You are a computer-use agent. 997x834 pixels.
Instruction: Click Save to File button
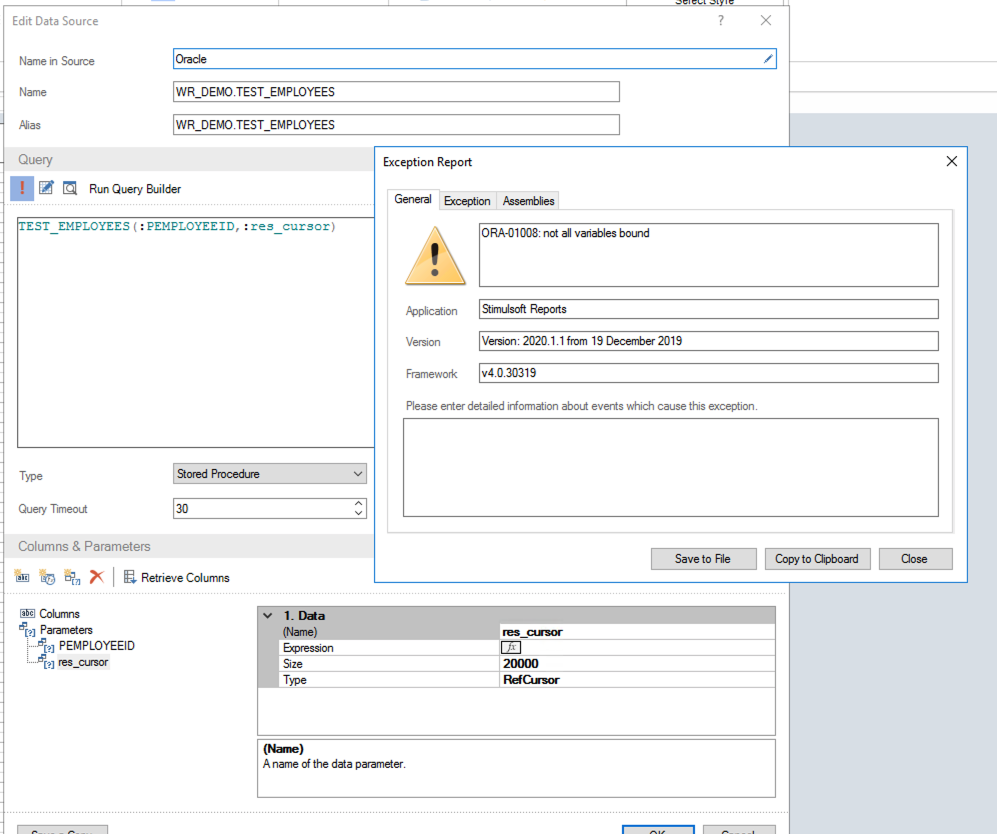703,559
